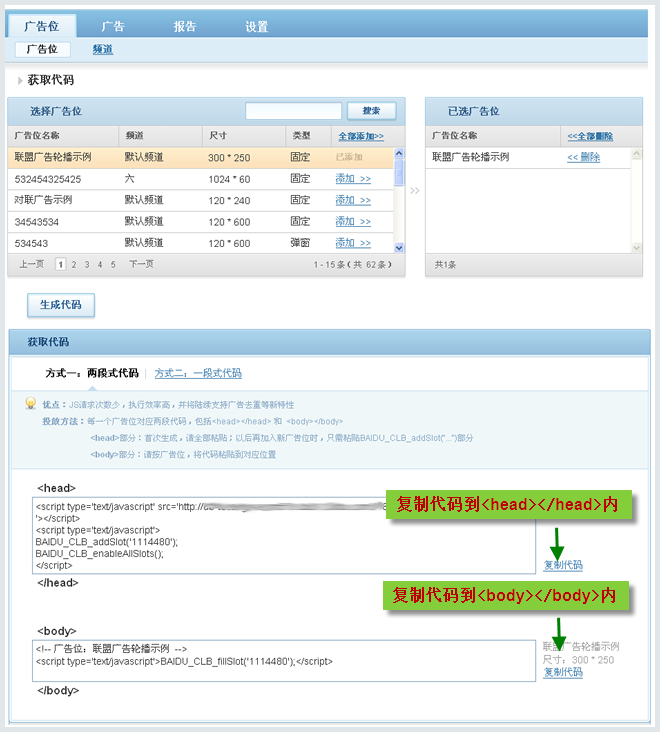
Task: Copy head code via 复制代码 link
Action: (x=563, y=565)
